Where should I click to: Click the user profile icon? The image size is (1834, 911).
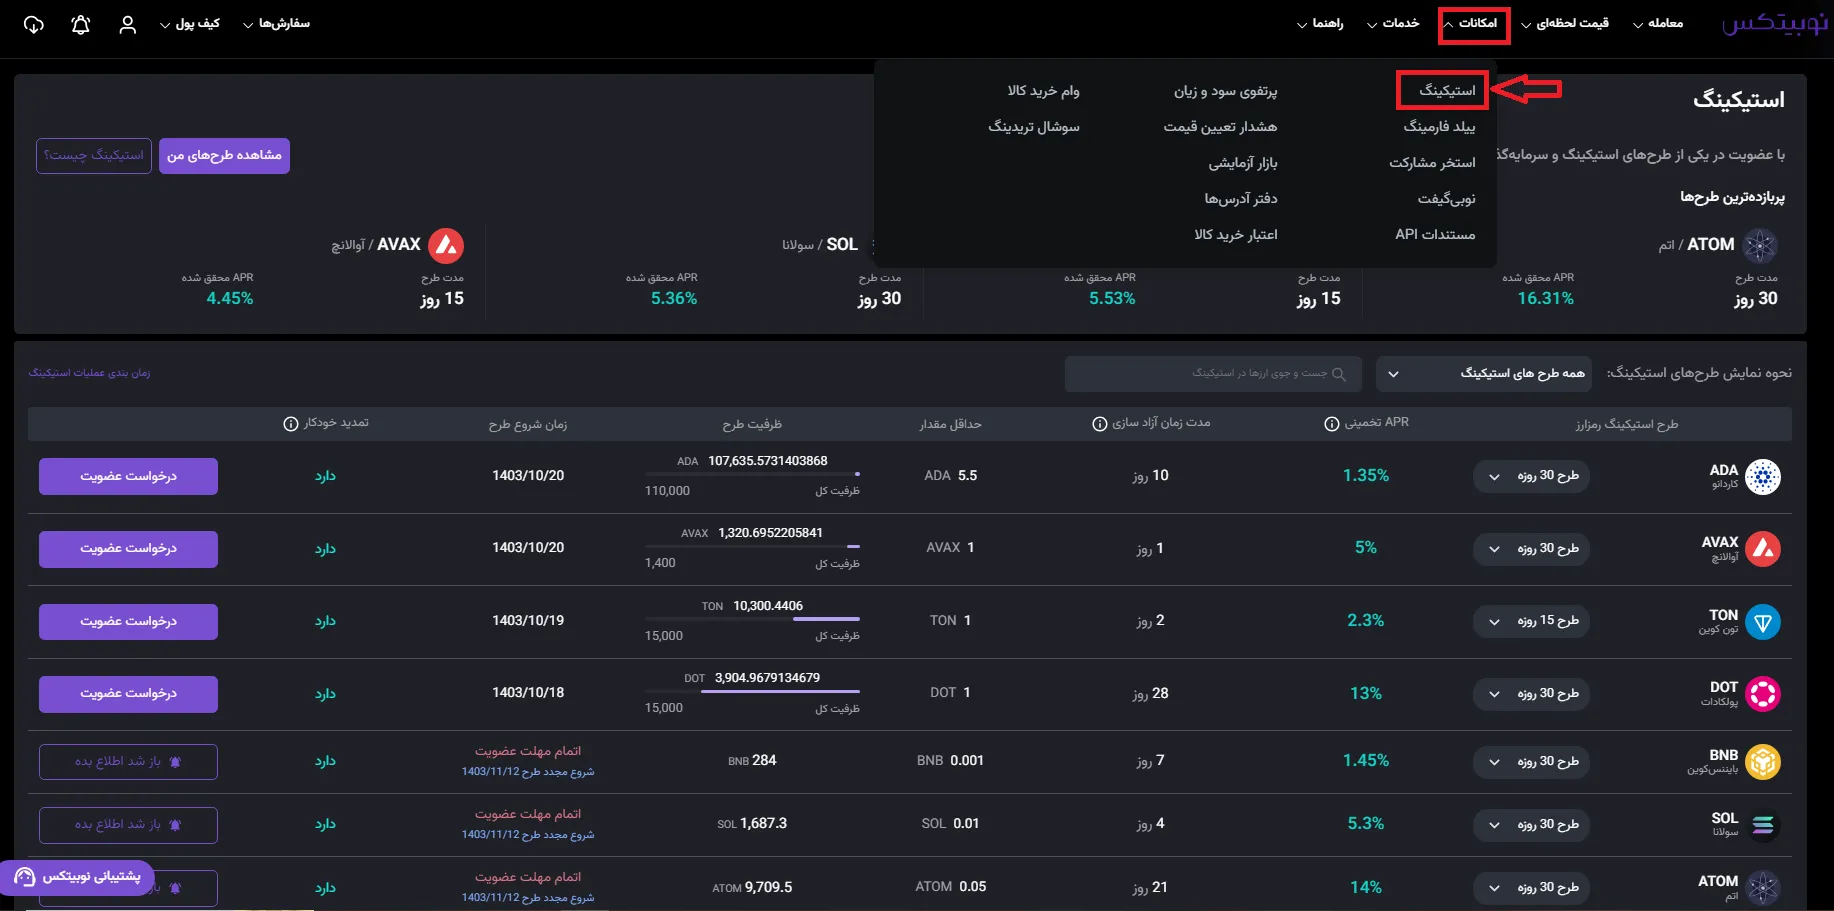click(x=128, y=24)
